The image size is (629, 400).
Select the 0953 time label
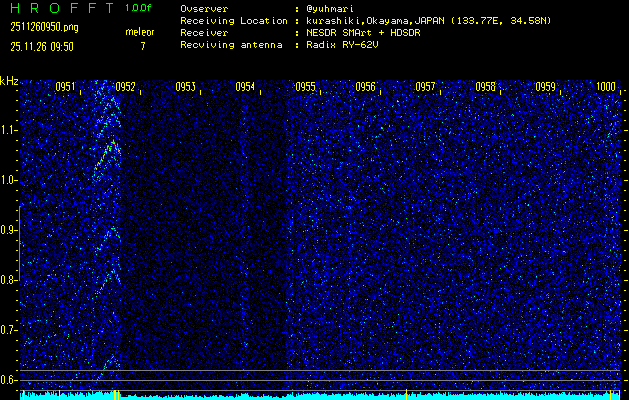click(x=185, y=87)
